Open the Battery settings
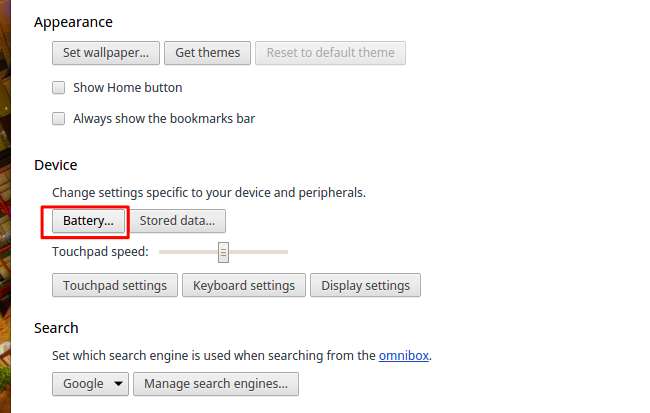The width and height of the screenshot is (650, 413). click(88, 221)
